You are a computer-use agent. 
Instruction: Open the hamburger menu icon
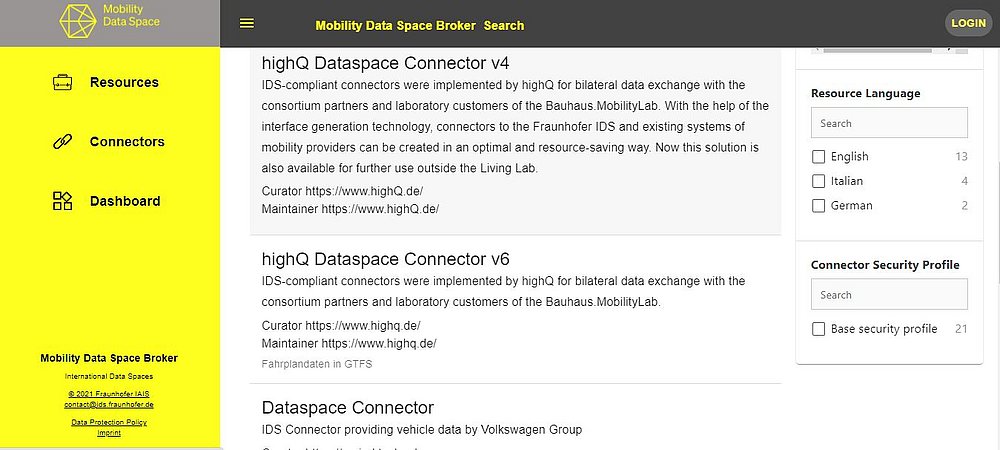coord(247,23)
